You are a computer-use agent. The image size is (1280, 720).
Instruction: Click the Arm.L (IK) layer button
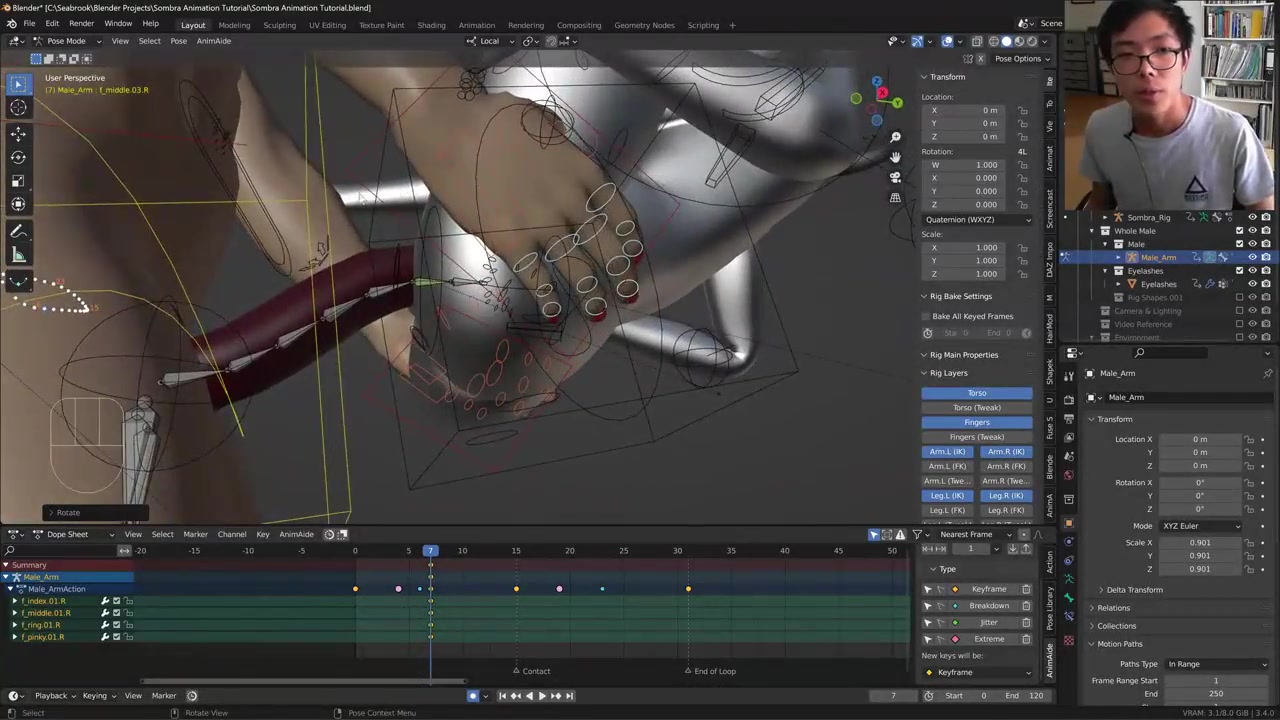click(x=947, y=452)
